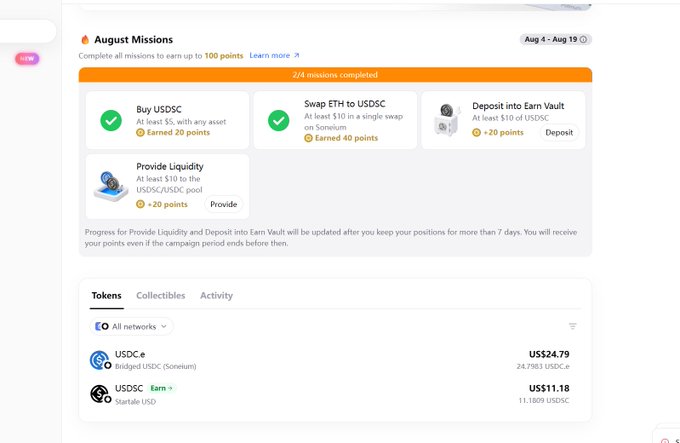Open the Activity tab
Screen dimensions: 680x443
click(x=216, y=296)
